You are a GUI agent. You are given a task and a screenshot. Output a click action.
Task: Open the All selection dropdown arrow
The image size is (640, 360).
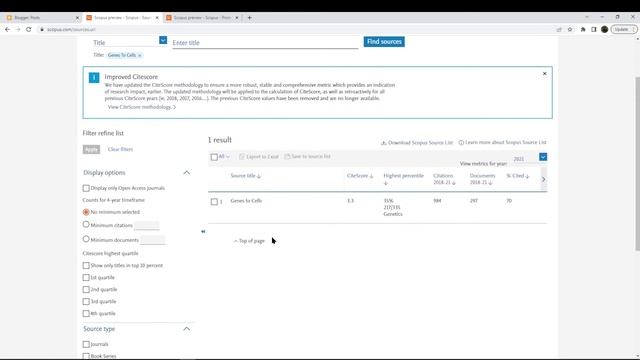point(228,157)
